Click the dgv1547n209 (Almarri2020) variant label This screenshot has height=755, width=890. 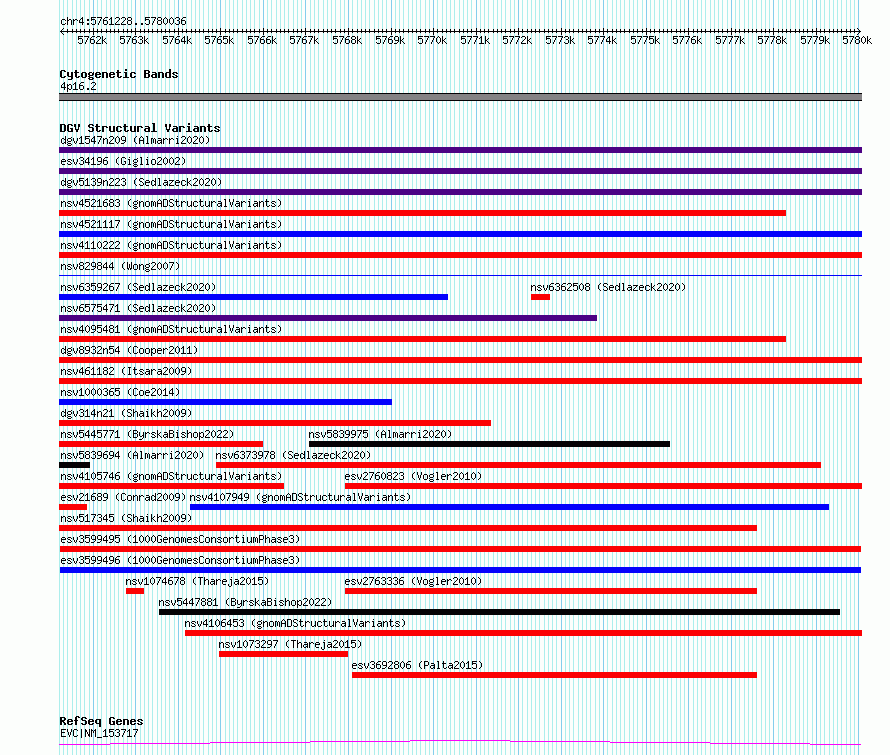point(135,140)
